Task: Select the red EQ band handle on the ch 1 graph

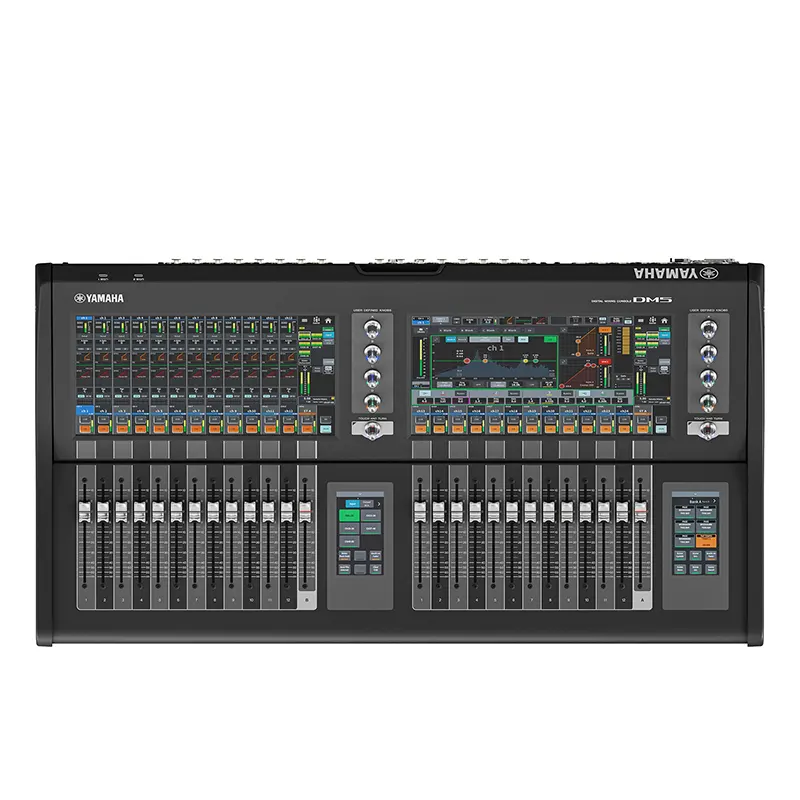Action: (467, 361)
